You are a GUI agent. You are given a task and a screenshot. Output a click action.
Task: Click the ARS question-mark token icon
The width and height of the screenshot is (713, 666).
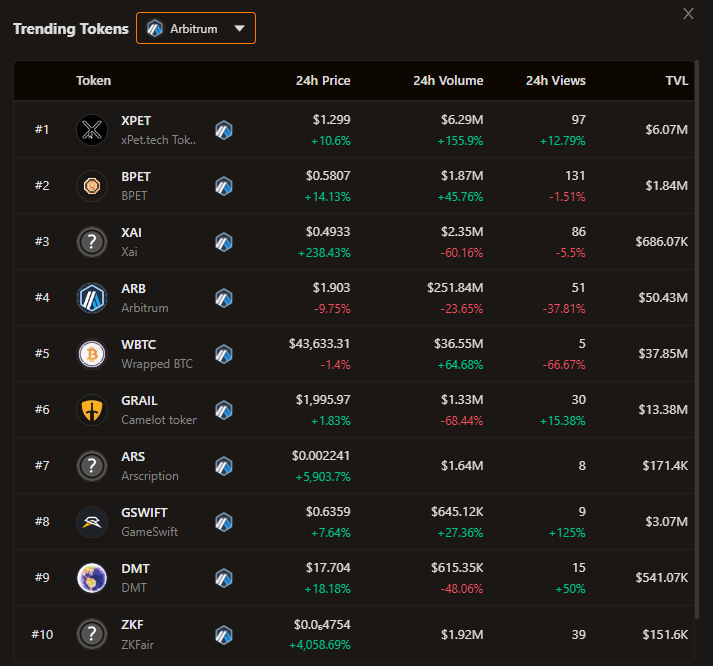(x=92, y=466)
